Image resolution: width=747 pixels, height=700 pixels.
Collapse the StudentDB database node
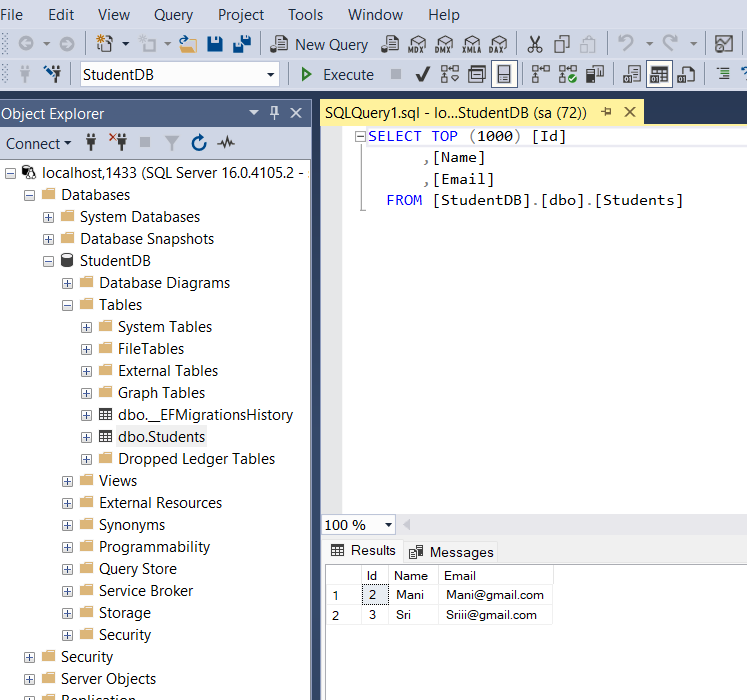click(x=49, y=261)
